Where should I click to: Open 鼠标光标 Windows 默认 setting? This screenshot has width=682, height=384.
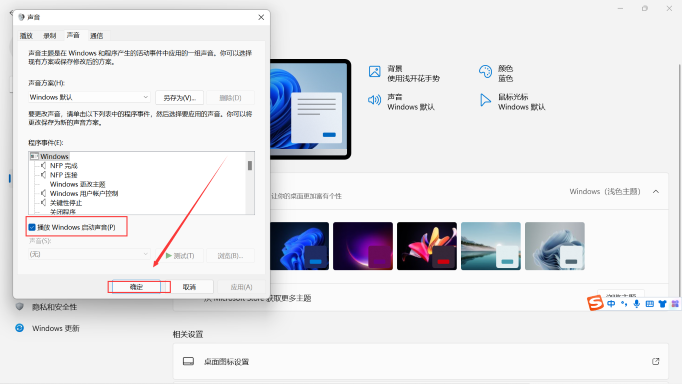coord(512,102)
